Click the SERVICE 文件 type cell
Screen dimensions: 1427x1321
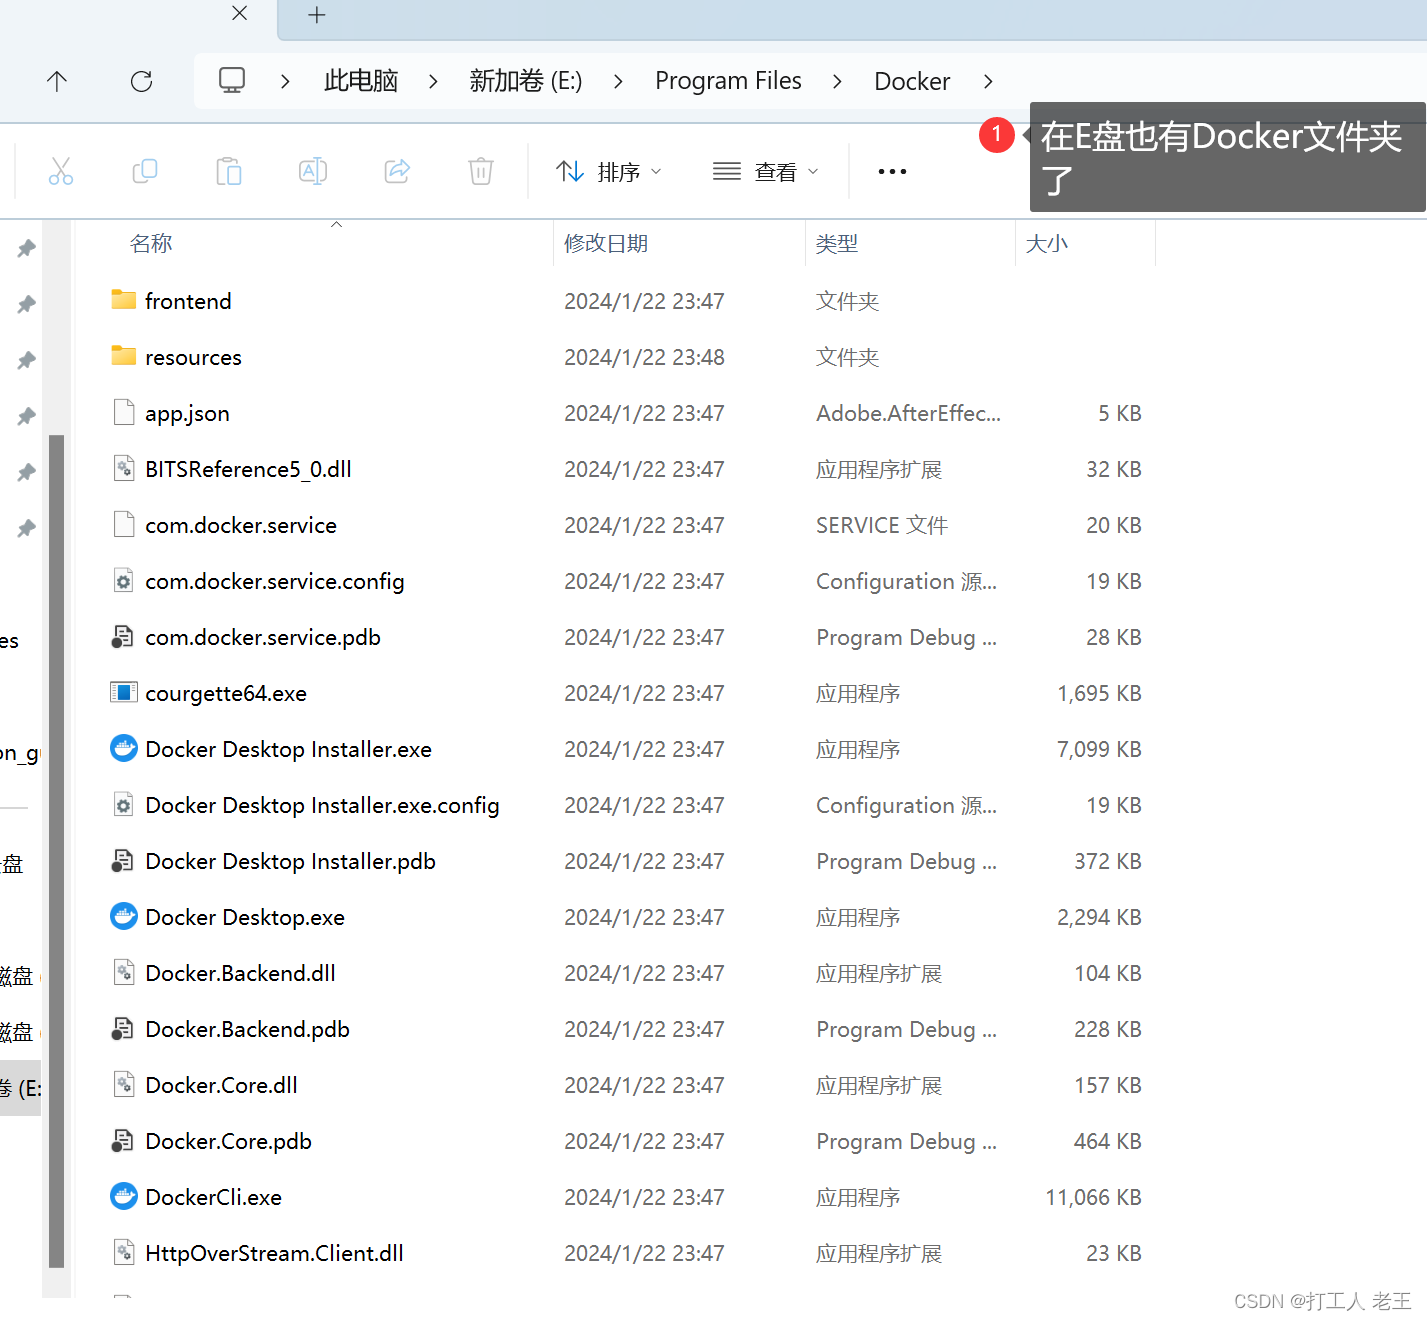point(882,525)
